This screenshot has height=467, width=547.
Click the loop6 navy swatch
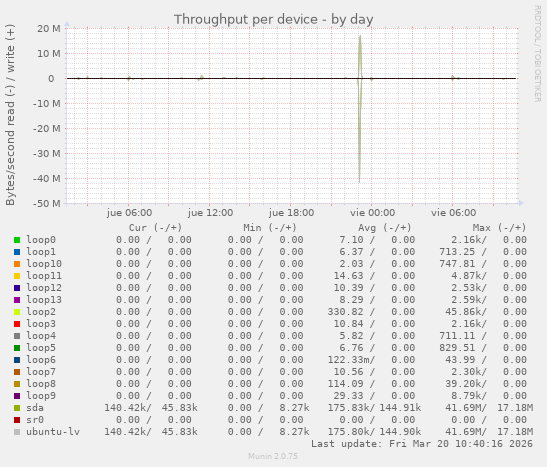tap(17, 360)
